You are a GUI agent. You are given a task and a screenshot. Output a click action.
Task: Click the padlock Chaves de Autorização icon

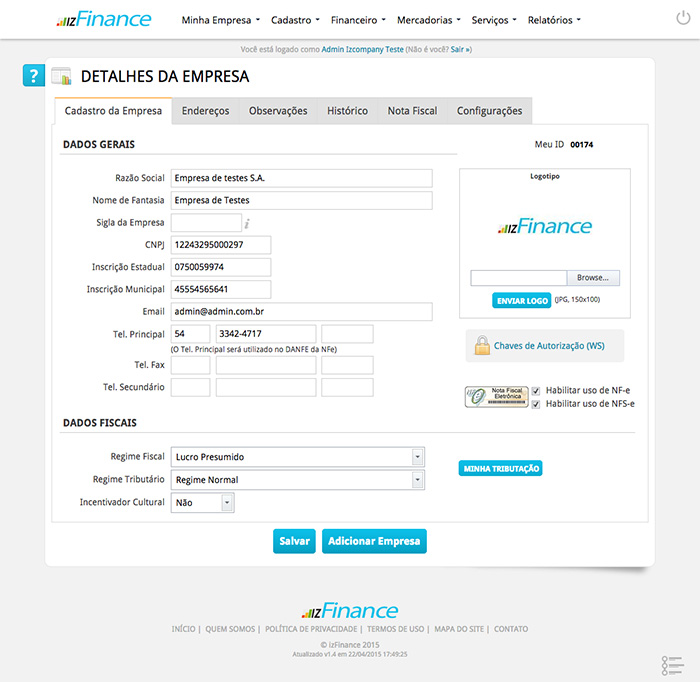coord(482,346)
